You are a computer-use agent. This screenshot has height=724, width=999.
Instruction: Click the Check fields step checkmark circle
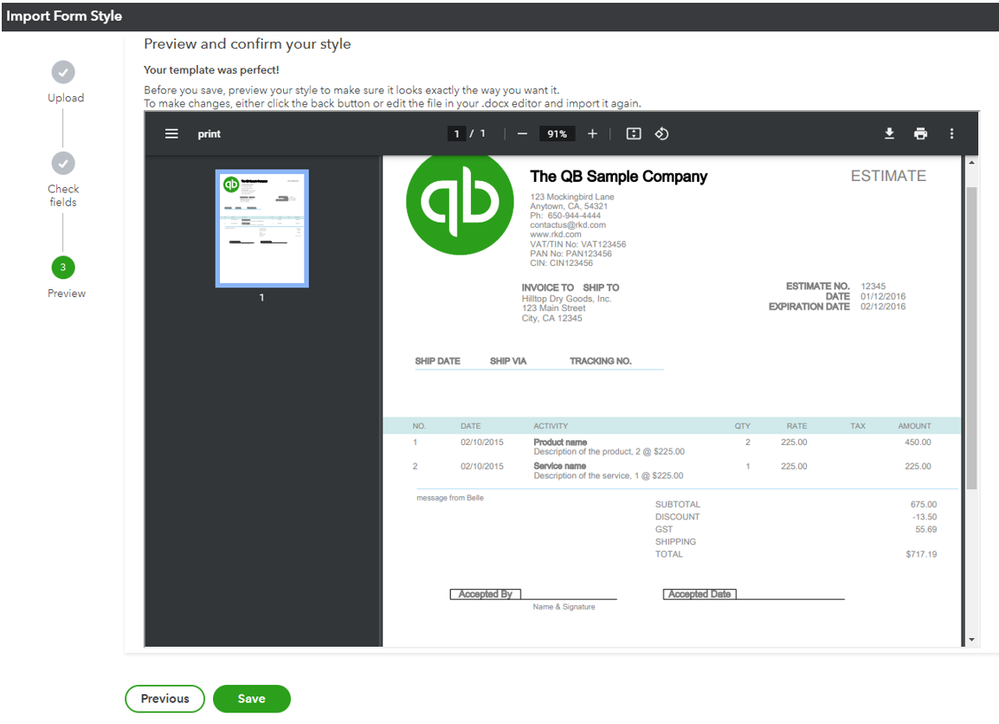tap(63, 163)
